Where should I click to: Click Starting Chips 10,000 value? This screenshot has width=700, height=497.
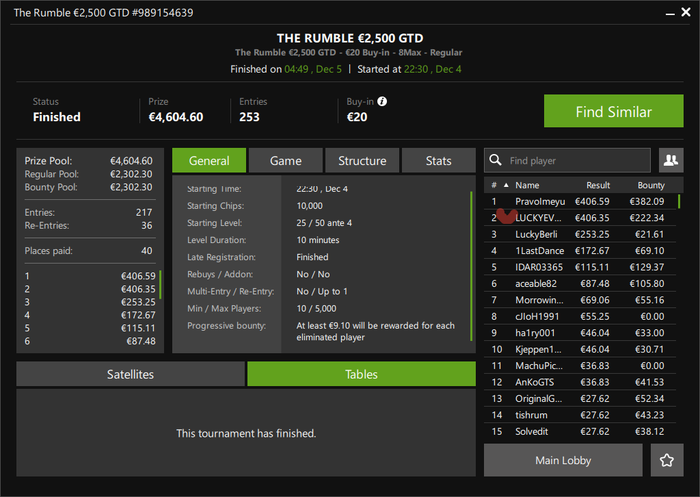[309, 206]
